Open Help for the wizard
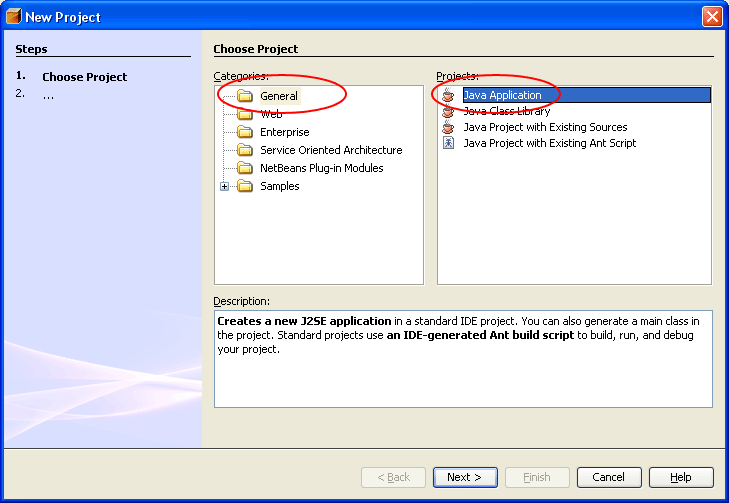 coord(681,477)
